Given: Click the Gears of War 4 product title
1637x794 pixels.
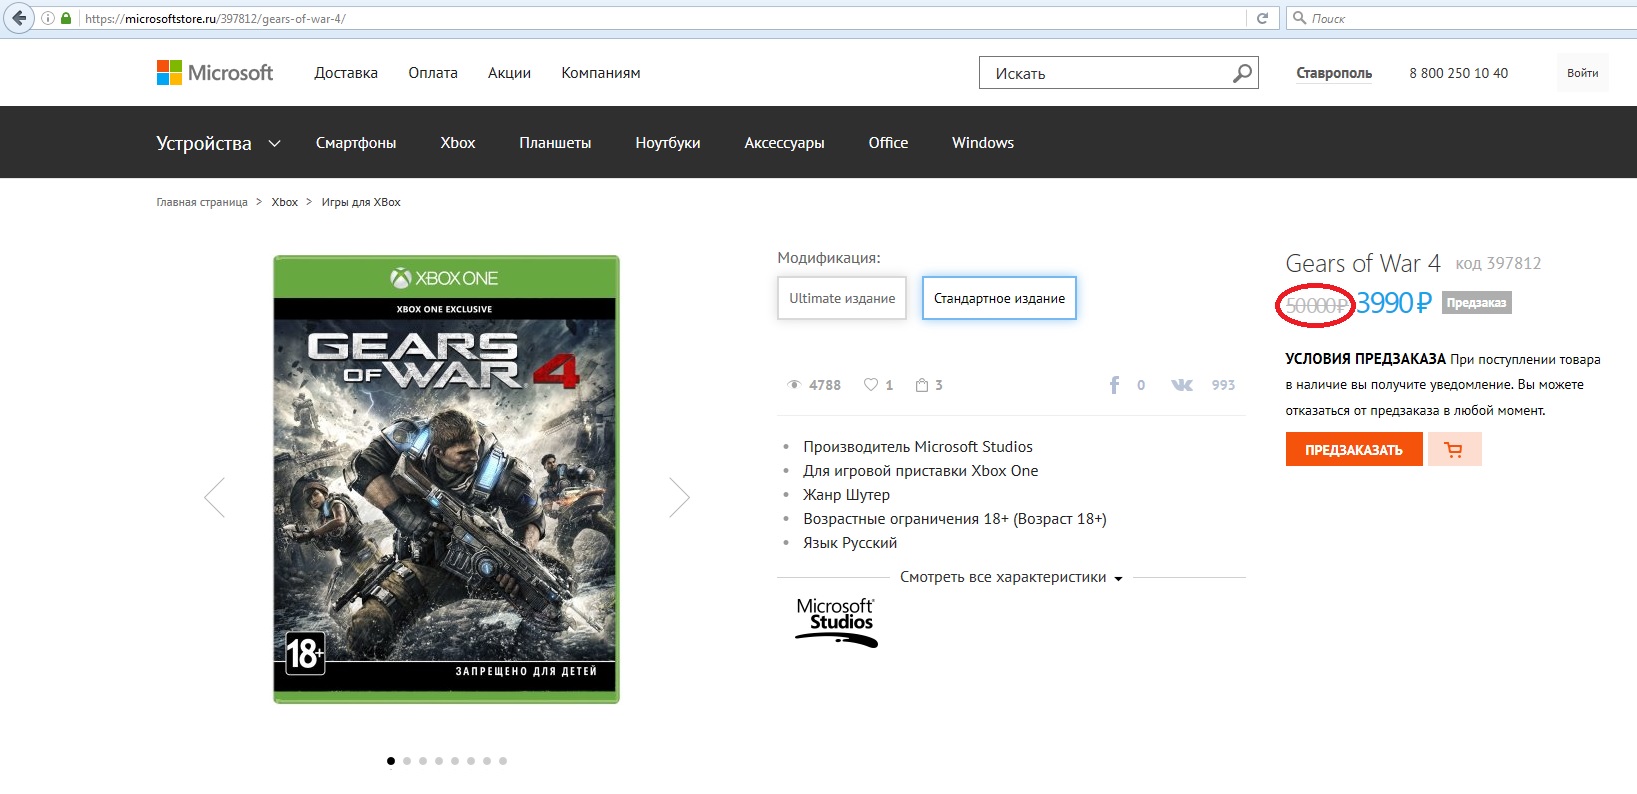Looking at the screenshot, I should pos(1363,263).
